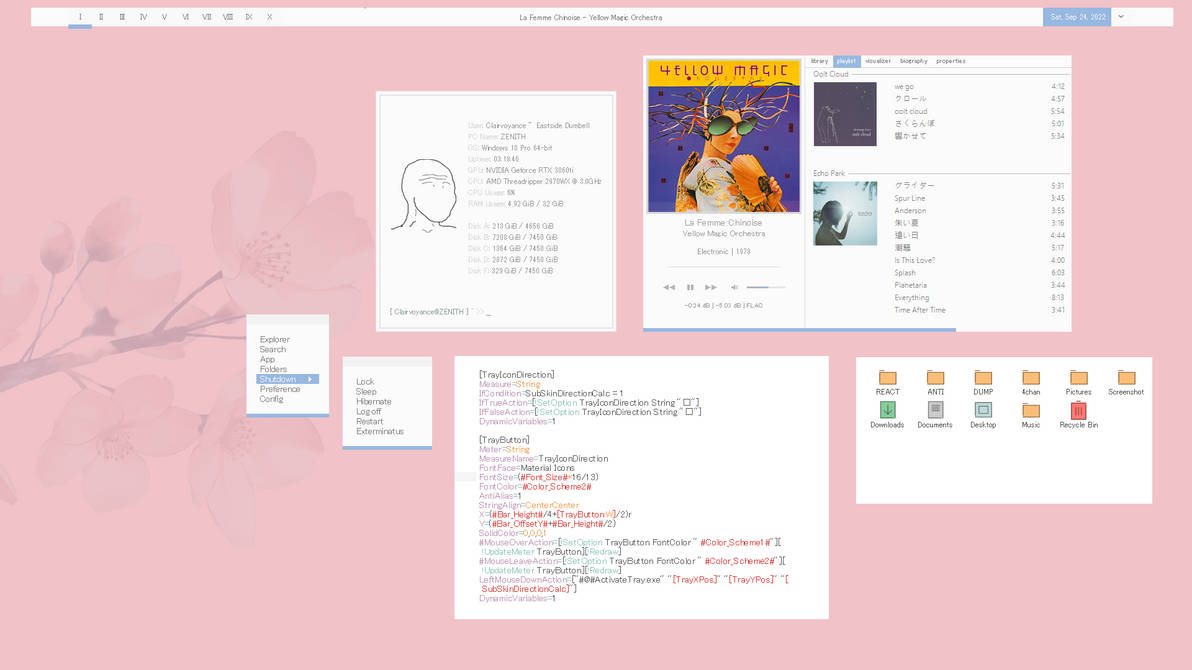The width and height of the screenshot is (1192, 670).
Task: Choose Restart in the shutdown list
Action: [370, 421]
